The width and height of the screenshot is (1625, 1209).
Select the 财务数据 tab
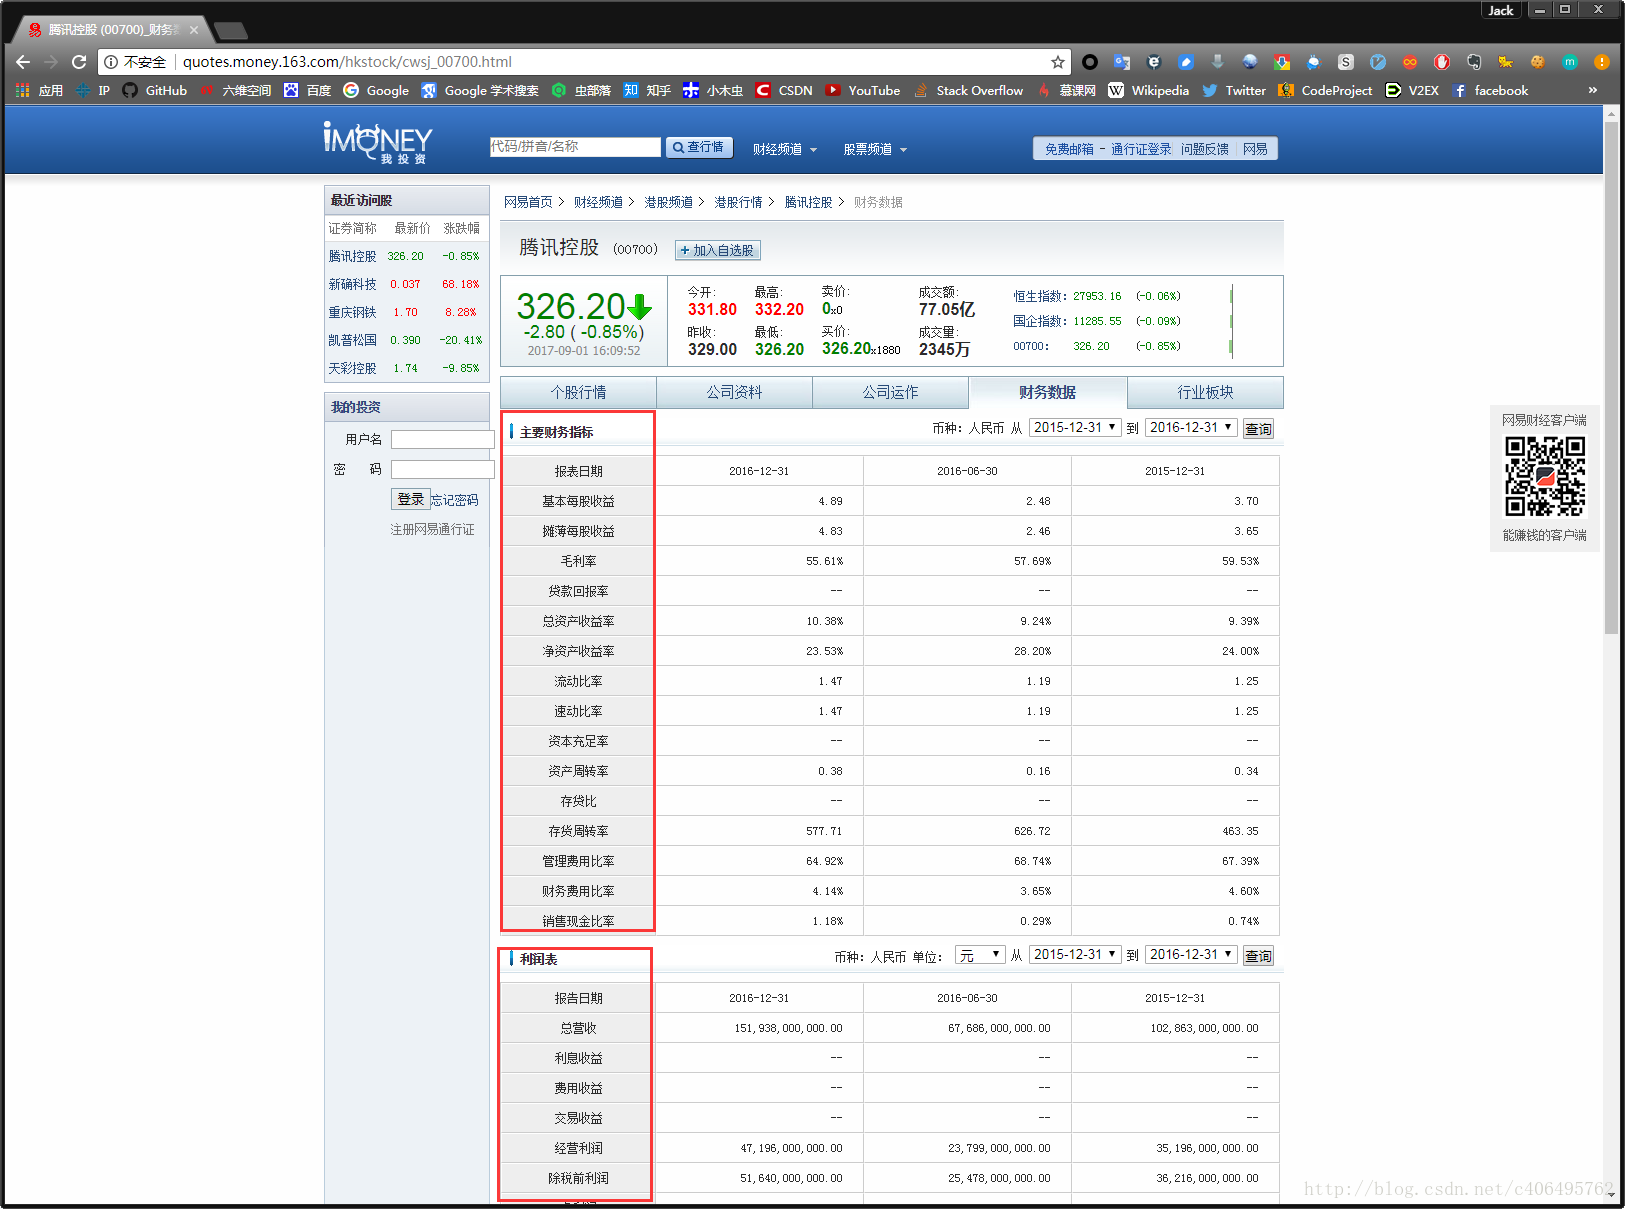coord(1048,392)
